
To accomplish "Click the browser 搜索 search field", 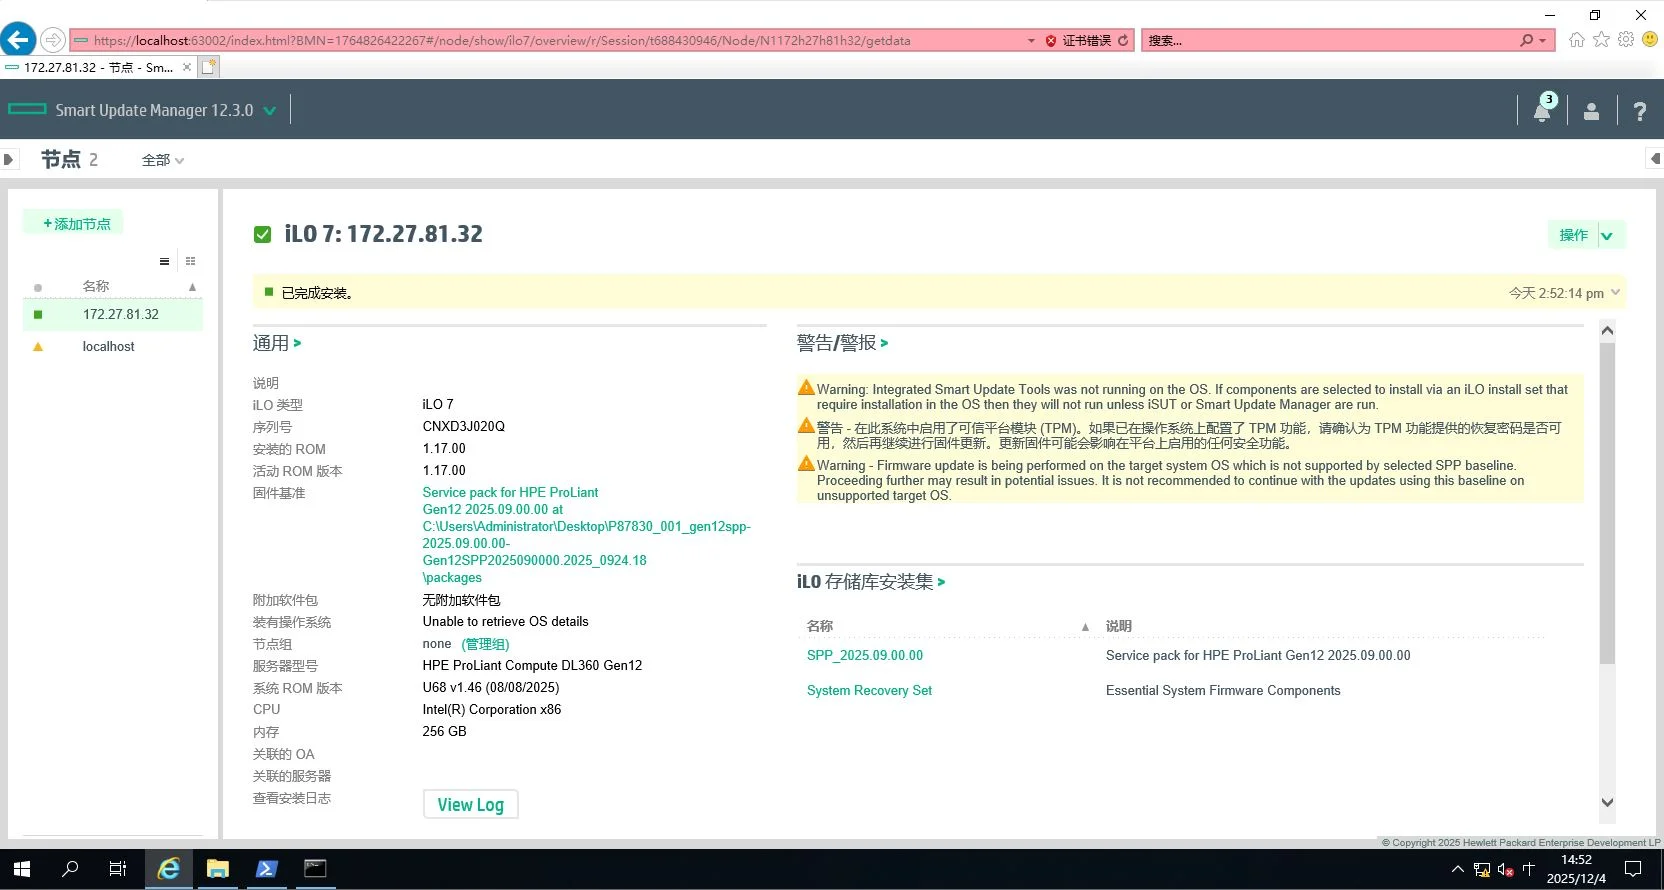I will coord(1328,41).
